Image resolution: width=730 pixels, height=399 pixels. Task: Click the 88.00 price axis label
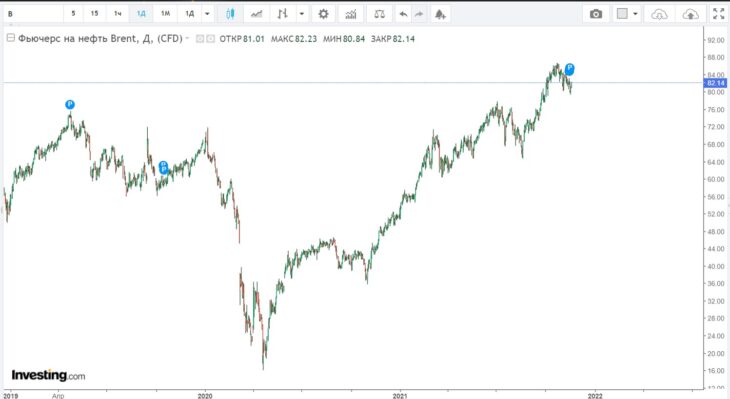click(716, 58)
